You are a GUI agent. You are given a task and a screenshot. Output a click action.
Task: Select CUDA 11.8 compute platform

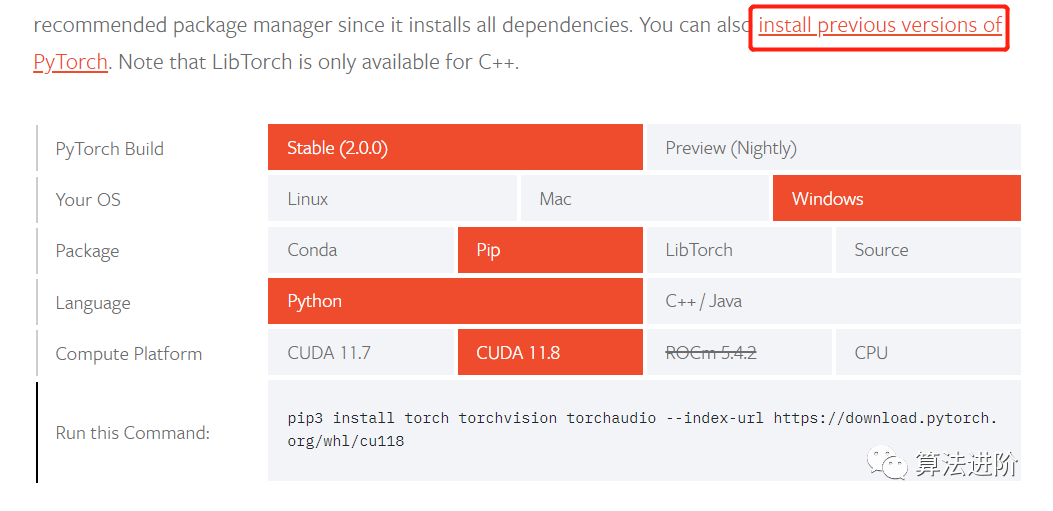click(x=550, y=353)
